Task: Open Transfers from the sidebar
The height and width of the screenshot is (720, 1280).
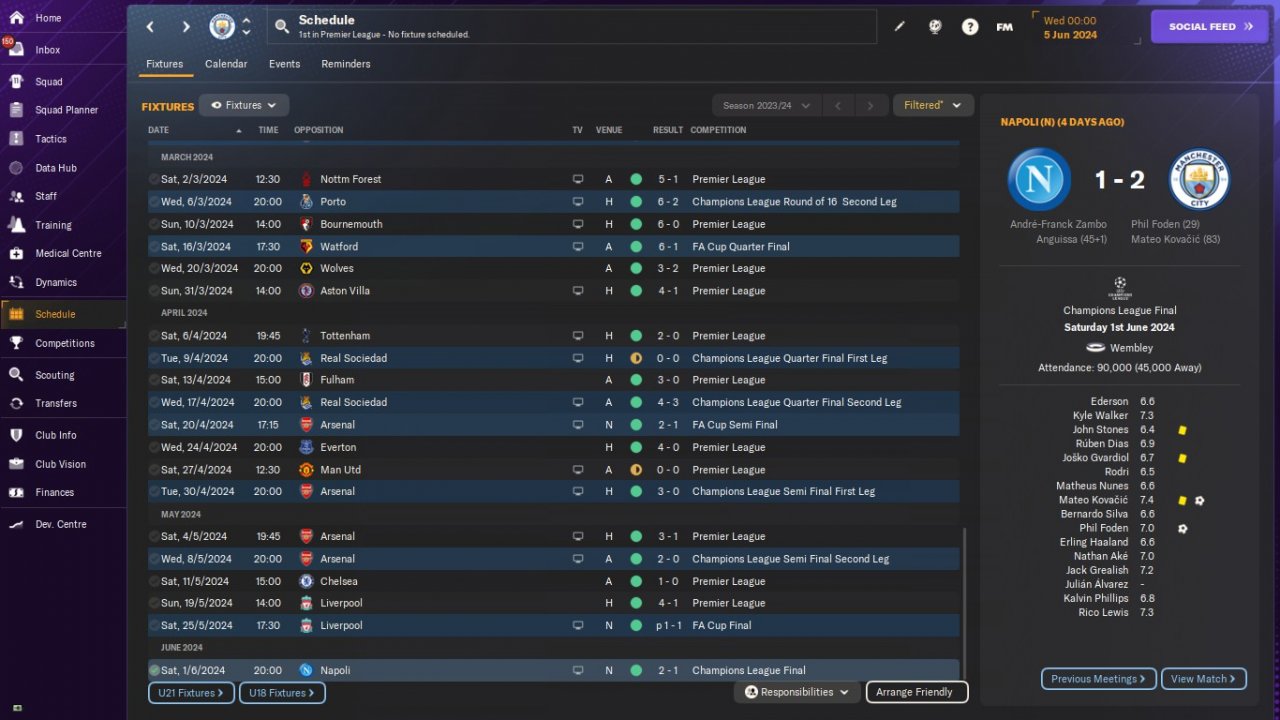Action: [63, 403]
